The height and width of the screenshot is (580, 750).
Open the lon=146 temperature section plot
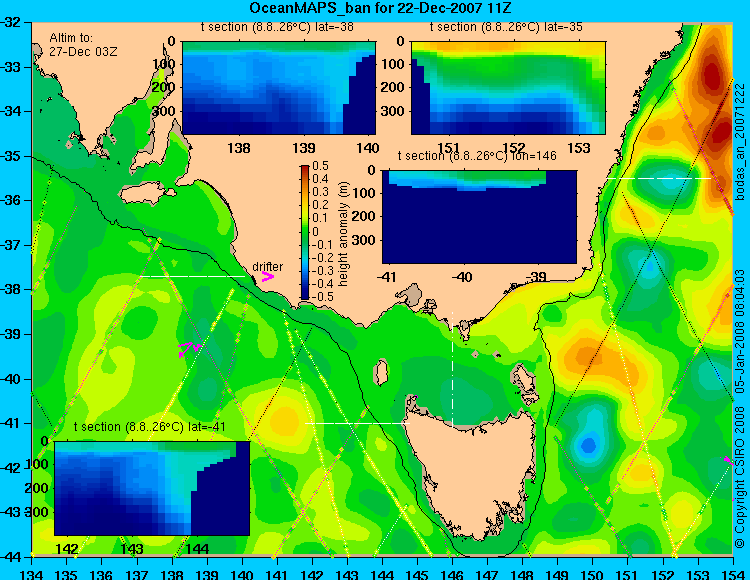pos(479,217)
